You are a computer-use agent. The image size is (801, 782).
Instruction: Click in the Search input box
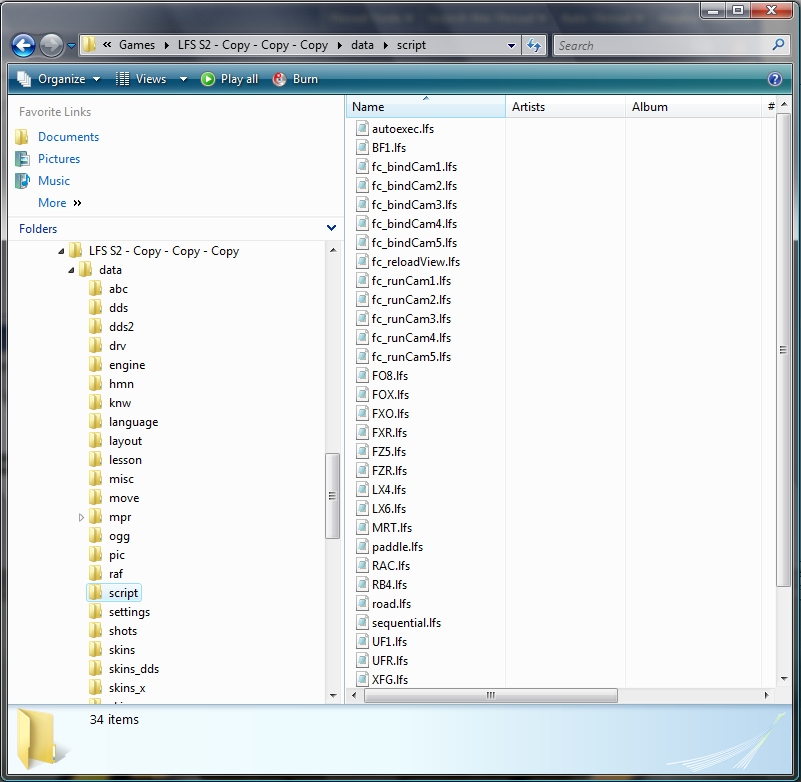coord(663,45)
